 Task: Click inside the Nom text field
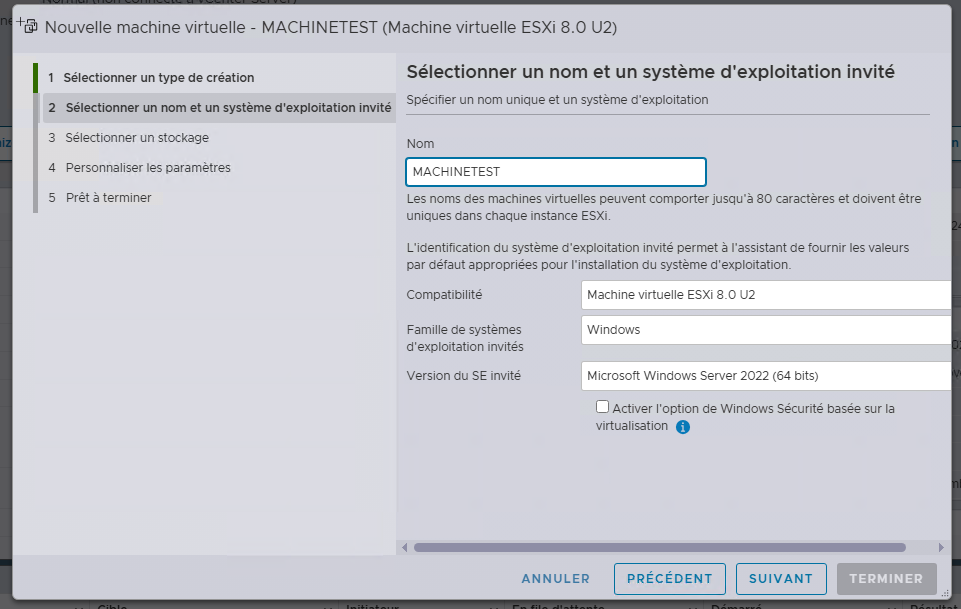click(x=556, y=171)
